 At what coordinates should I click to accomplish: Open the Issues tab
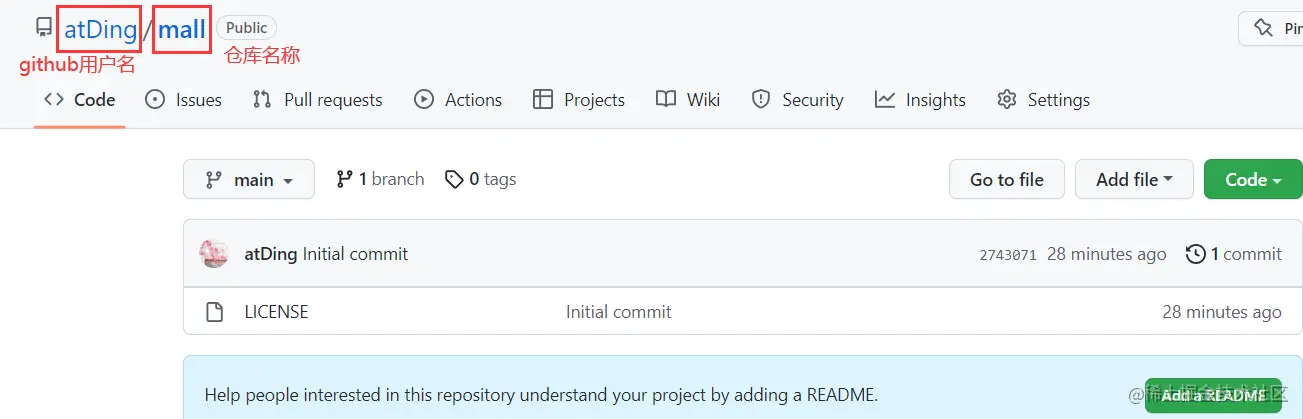tap(184, 100)
